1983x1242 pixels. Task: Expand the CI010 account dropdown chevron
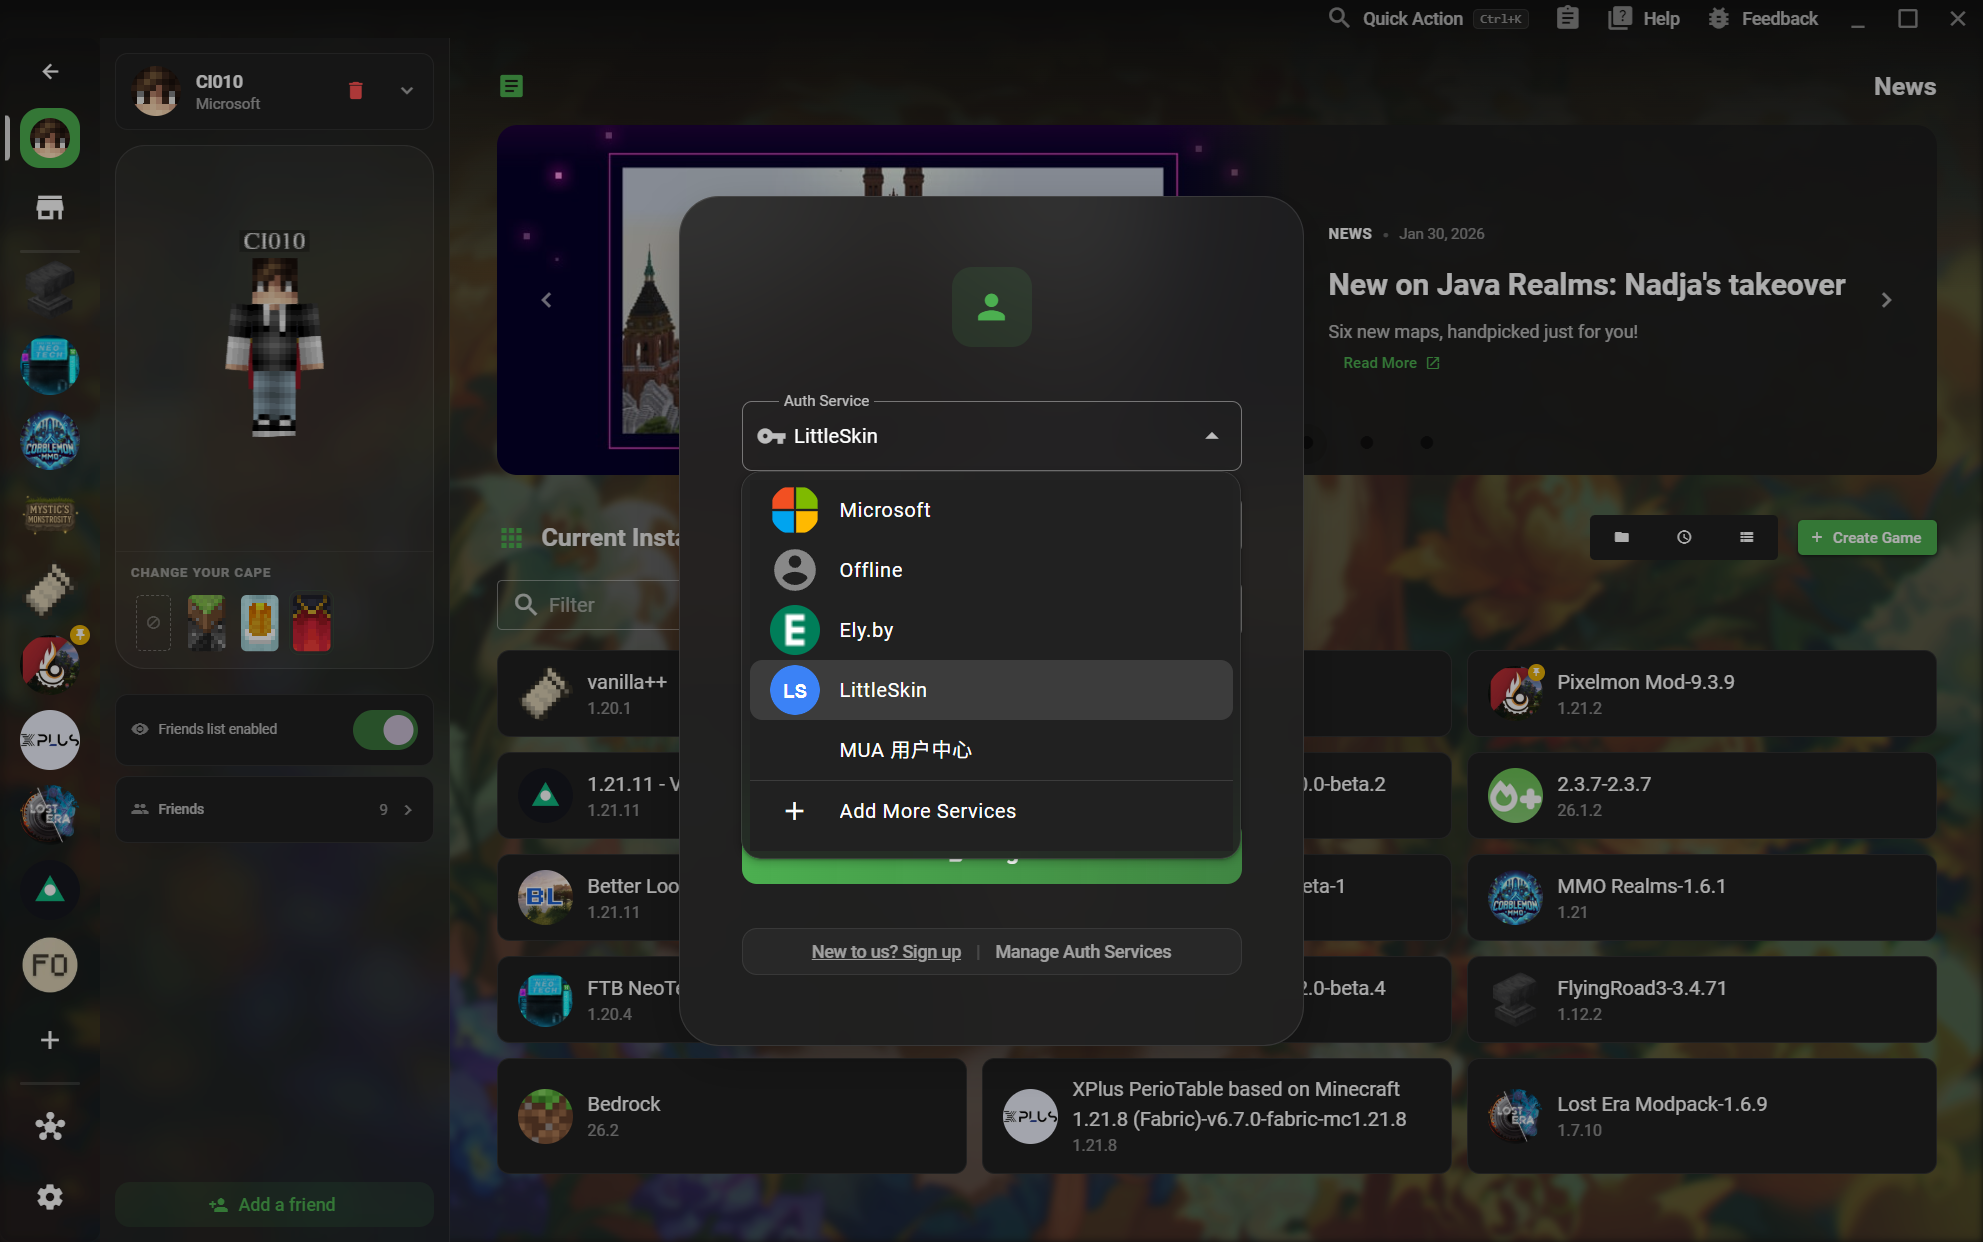point(407,91)
